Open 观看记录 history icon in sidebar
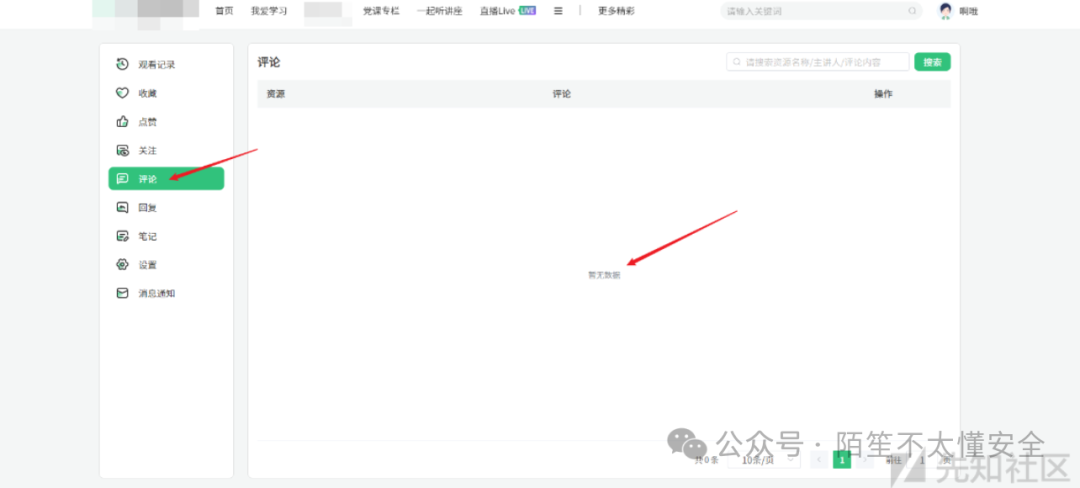 click(122, 64)
